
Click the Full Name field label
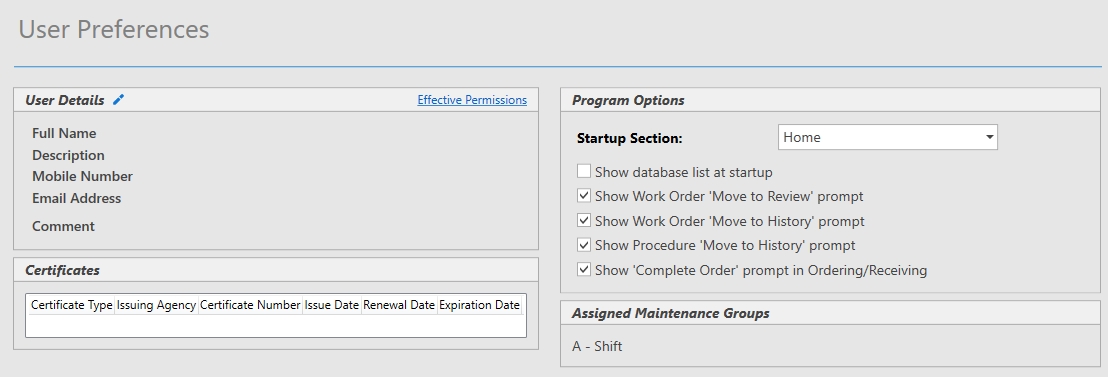click(x=64, y=133)
